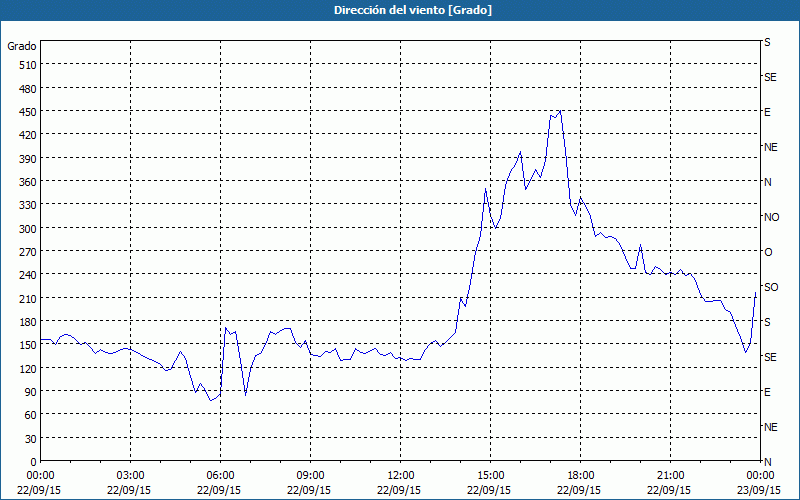The image size is (800, 500).
Task: Select the 180 degree axis label
Action: click(x=28, y=322)
